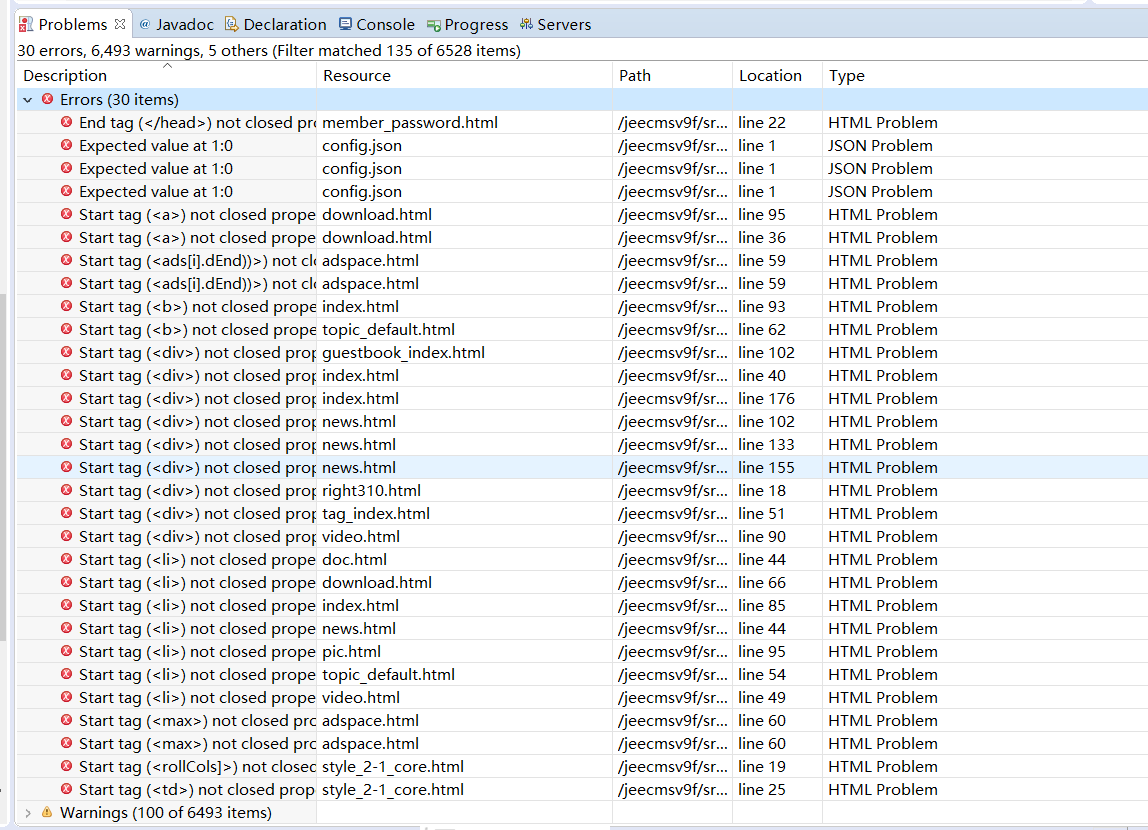Sort by the Location column header
The height and width of the screenshot is (830, 1148).
[770, 76]
